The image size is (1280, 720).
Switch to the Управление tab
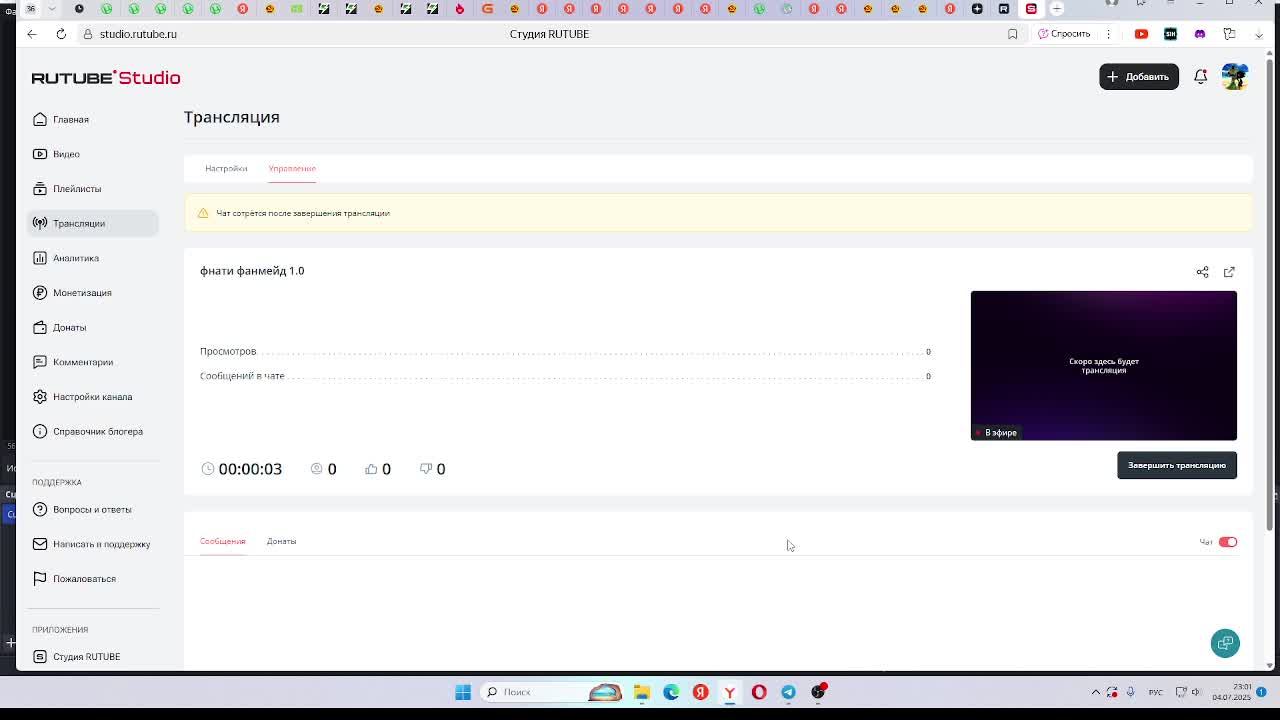[x=292, y=168]
